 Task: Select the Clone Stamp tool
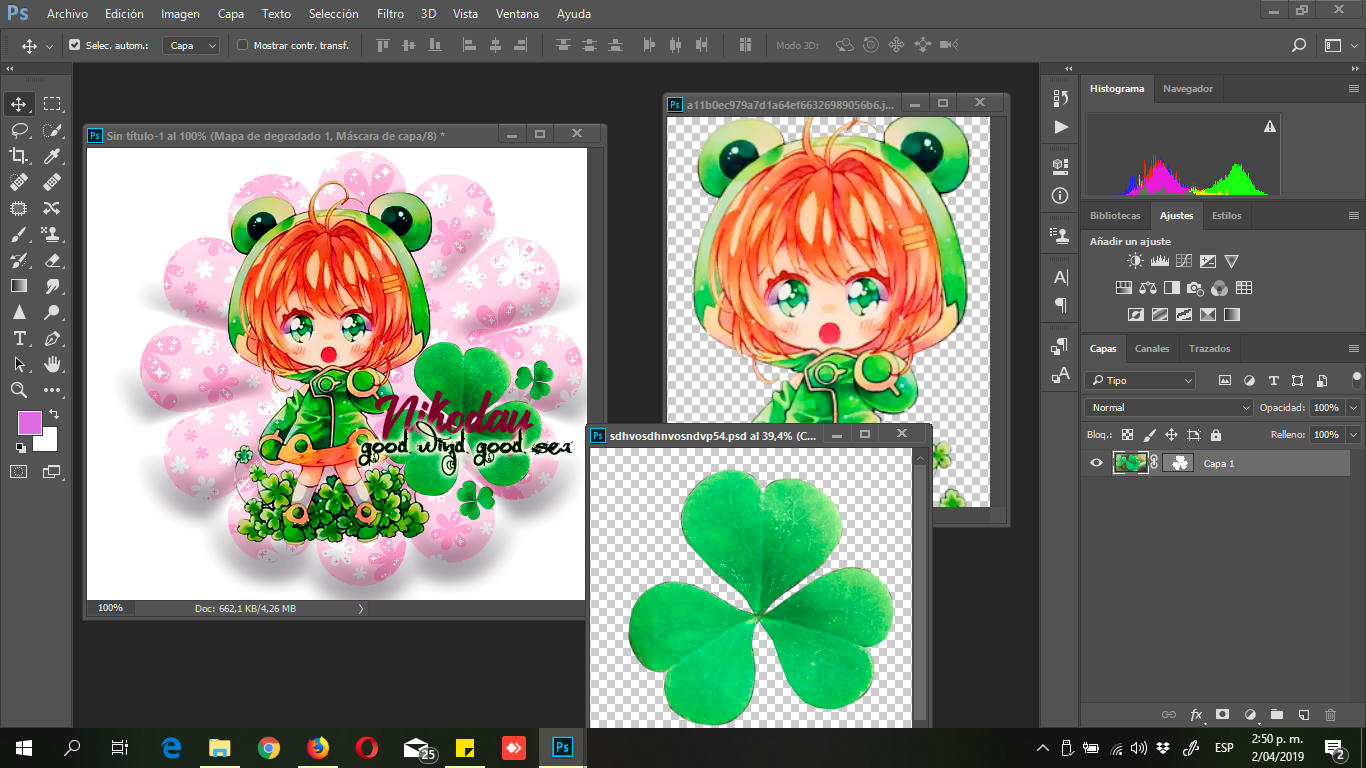click(x=52, y=234)
